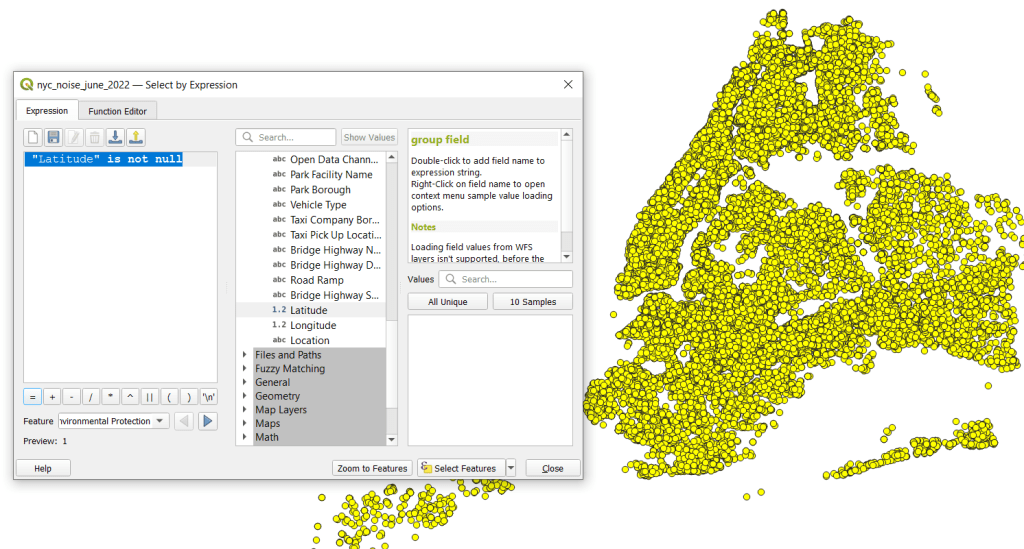Screen dimensions: 1024x549
Task: Insert the equals operator
Action: point(32,396)
